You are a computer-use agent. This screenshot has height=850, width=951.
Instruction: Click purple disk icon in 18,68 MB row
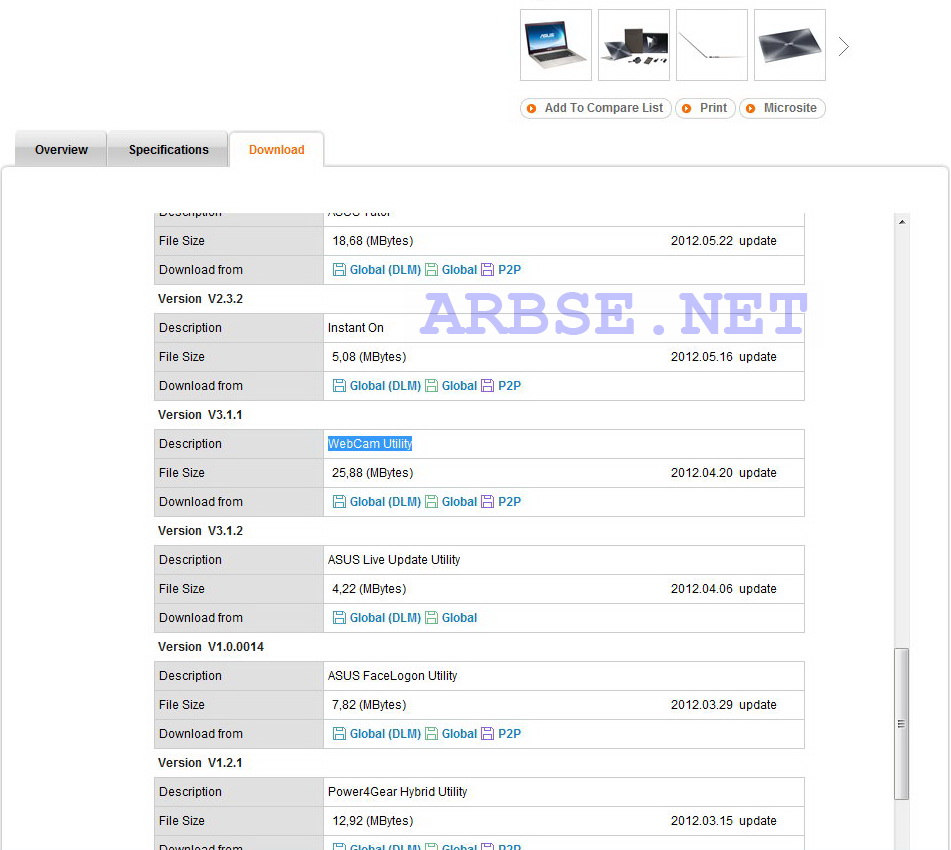(x=487, y=270)
